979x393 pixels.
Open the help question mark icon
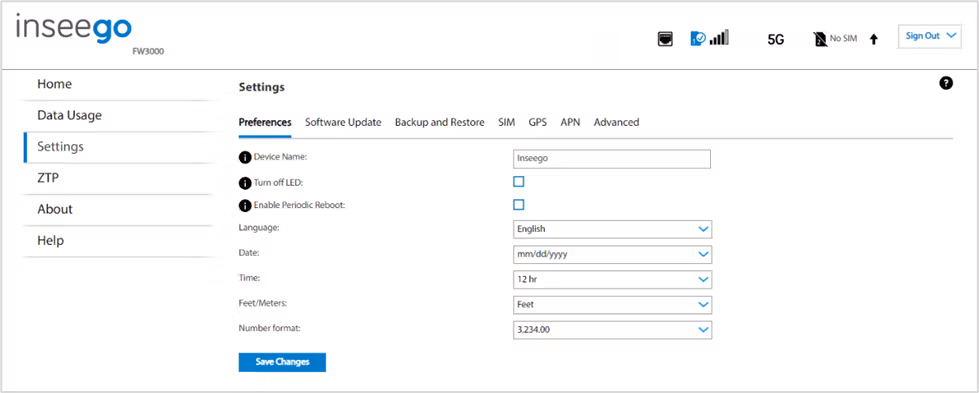tap(946, 83)
